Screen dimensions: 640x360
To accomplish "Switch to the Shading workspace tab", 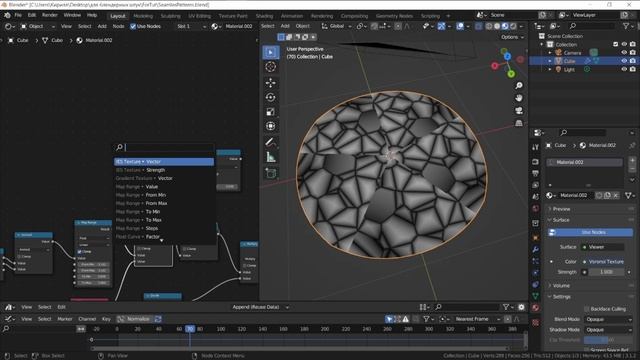I will (264, 16).
